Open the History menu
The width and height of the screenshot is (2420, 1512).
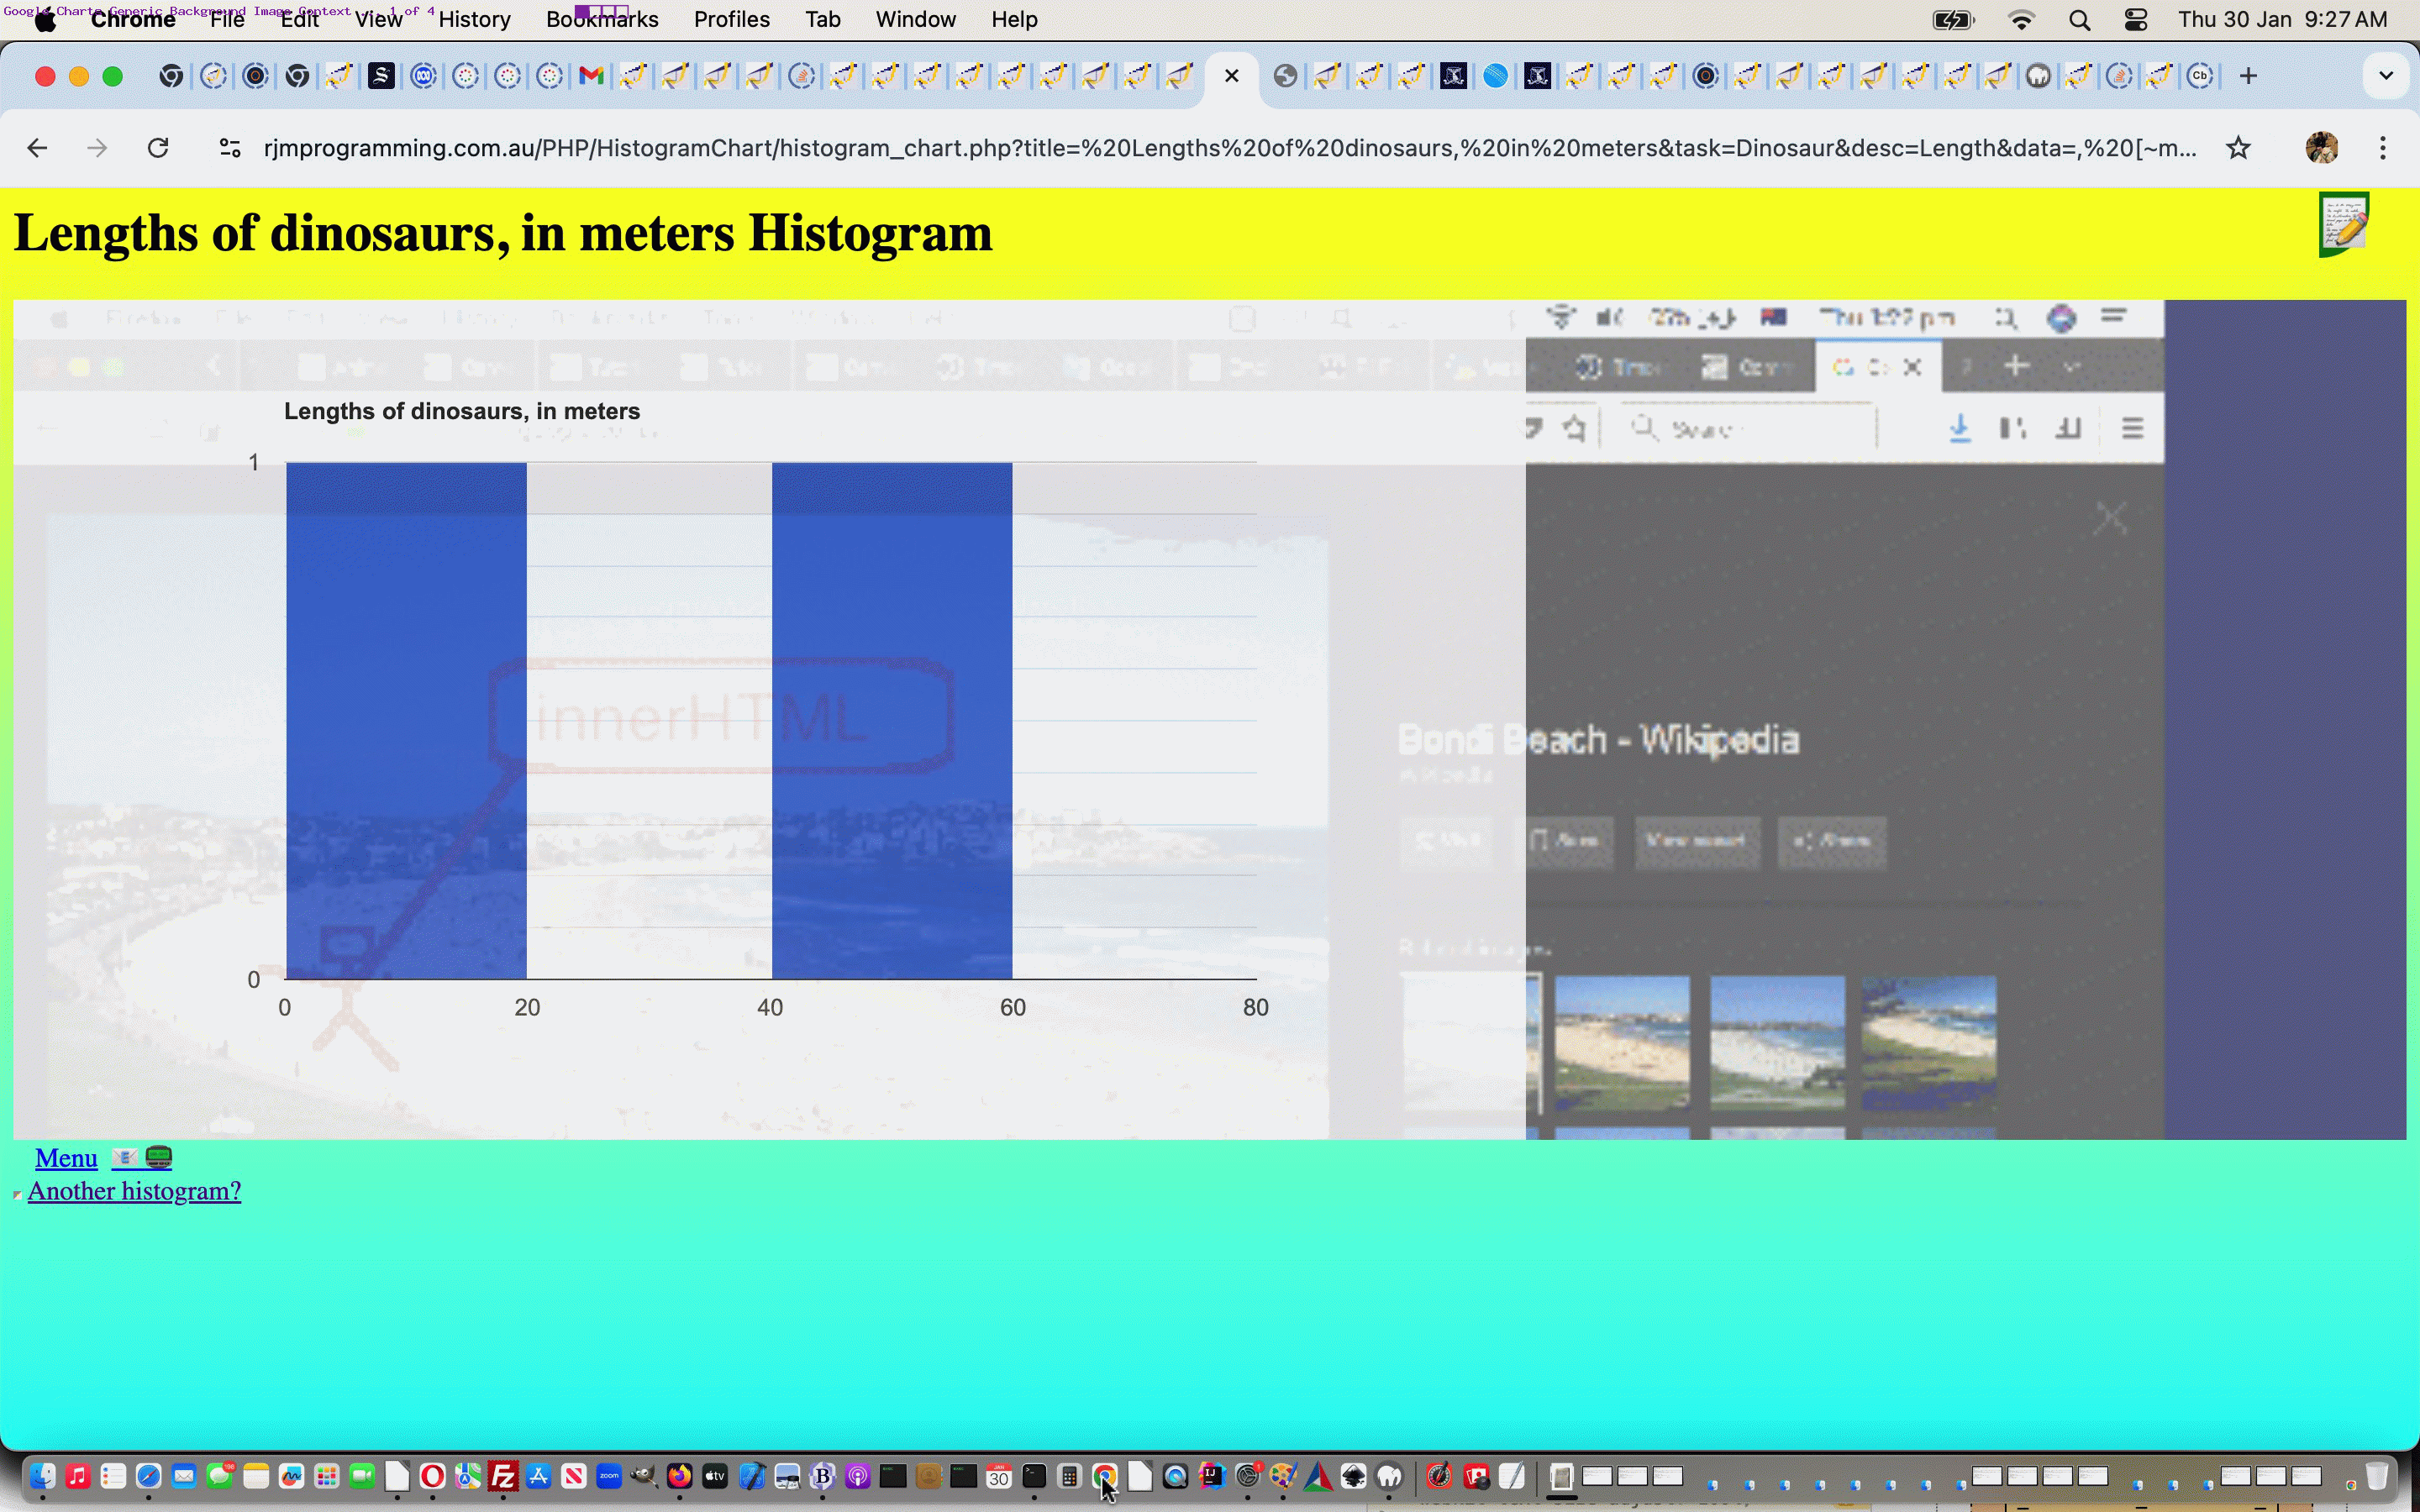[474, 20]
